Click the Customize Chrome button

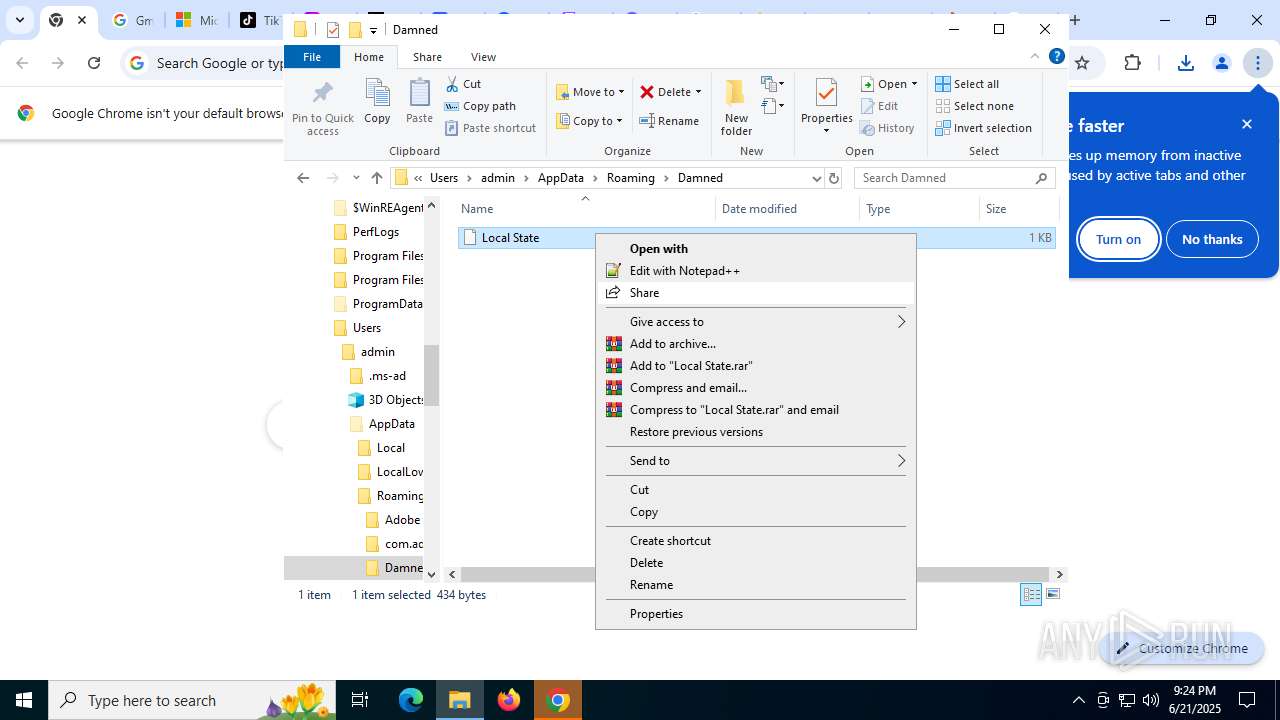coord(1182,648)
